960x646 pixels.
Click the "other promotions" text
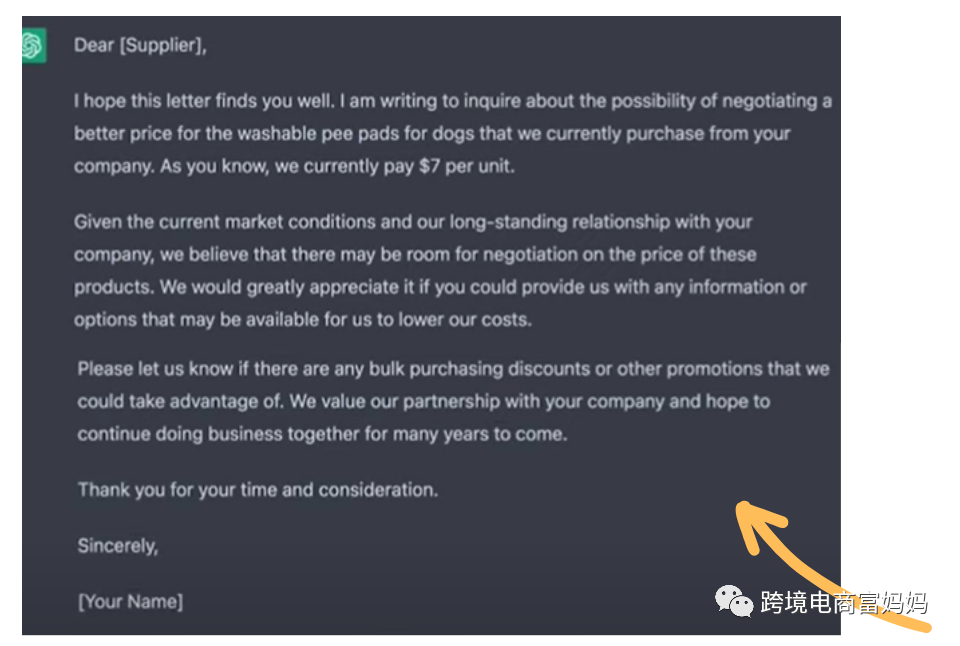(689, 368)
